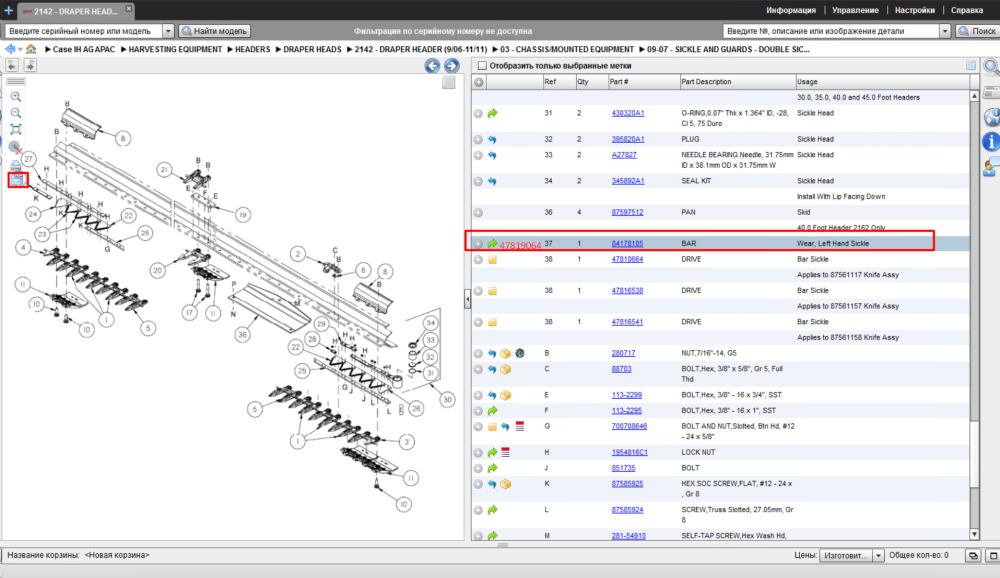This screenshot has height=578, width=1000.
Task: Zoom in on the parts diagram
Action: (16, 97)
